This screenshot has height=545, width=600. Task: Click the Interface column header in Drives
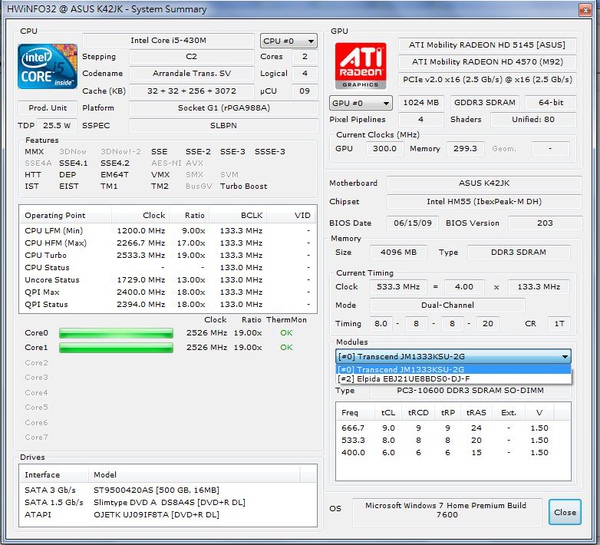pos(54,475)
